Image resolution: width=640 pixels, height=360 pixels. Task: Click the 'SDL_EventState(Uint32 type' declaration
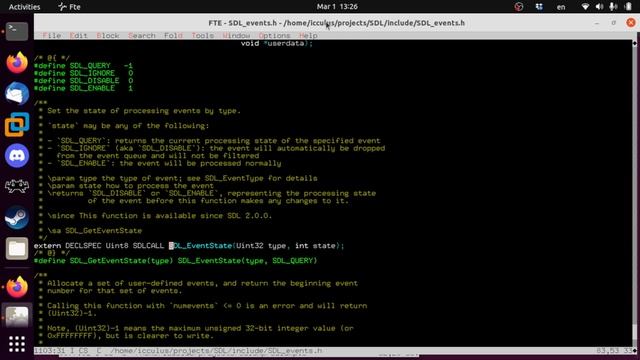257,246
